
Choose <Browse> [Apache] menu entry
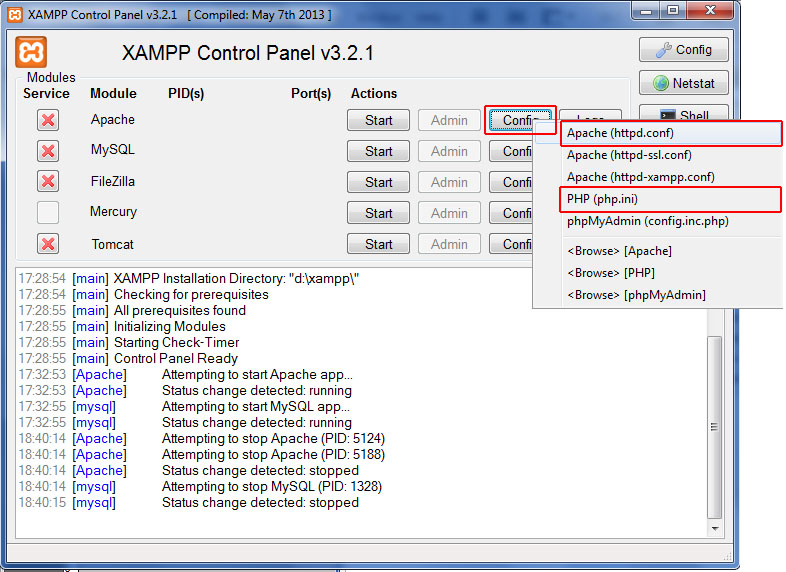click(671, 251)
